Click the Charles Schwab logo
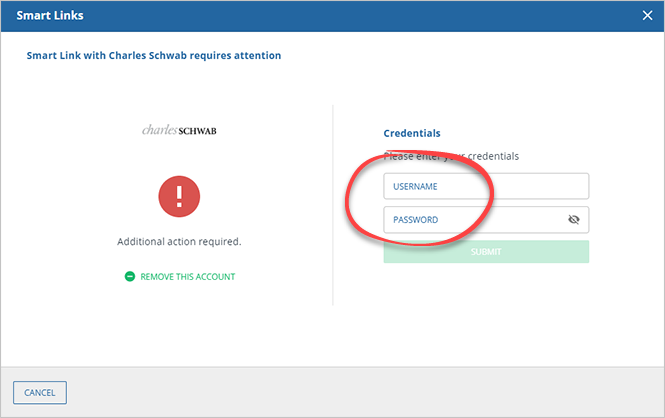The image size is (665, 418). [179, 130]
